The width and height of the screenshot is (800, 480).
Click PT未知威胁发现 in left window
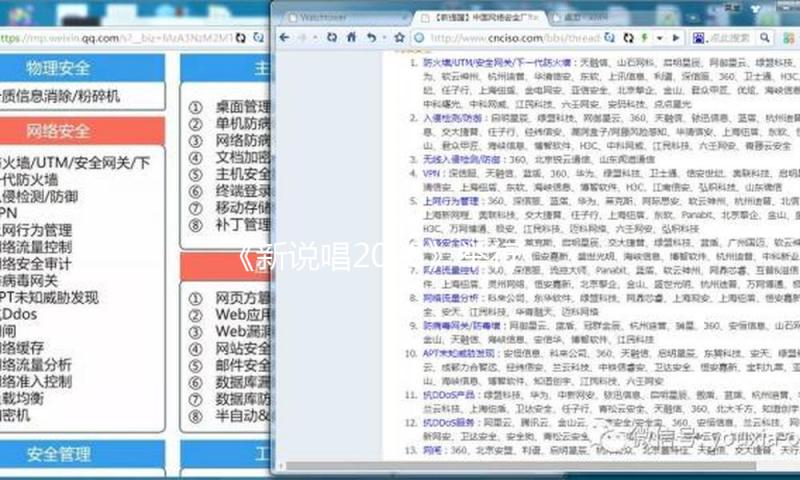pyautogui.click(x=49, y=297)
